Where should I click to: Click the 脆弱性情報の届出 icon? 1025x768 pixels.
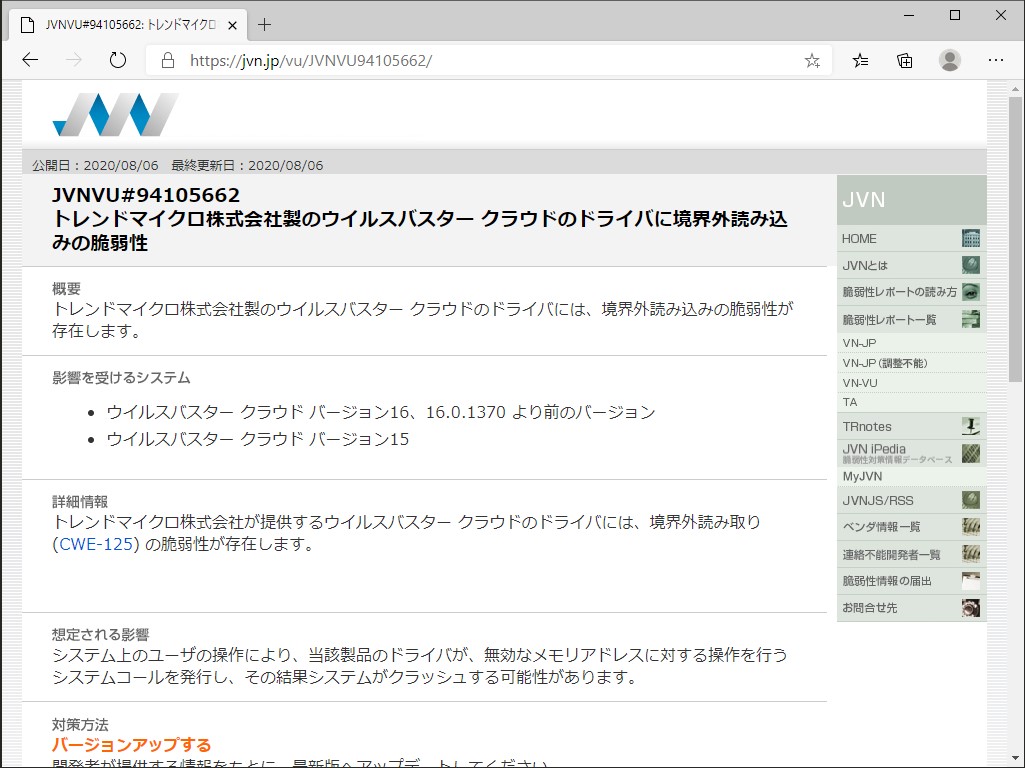coord(968,580)
